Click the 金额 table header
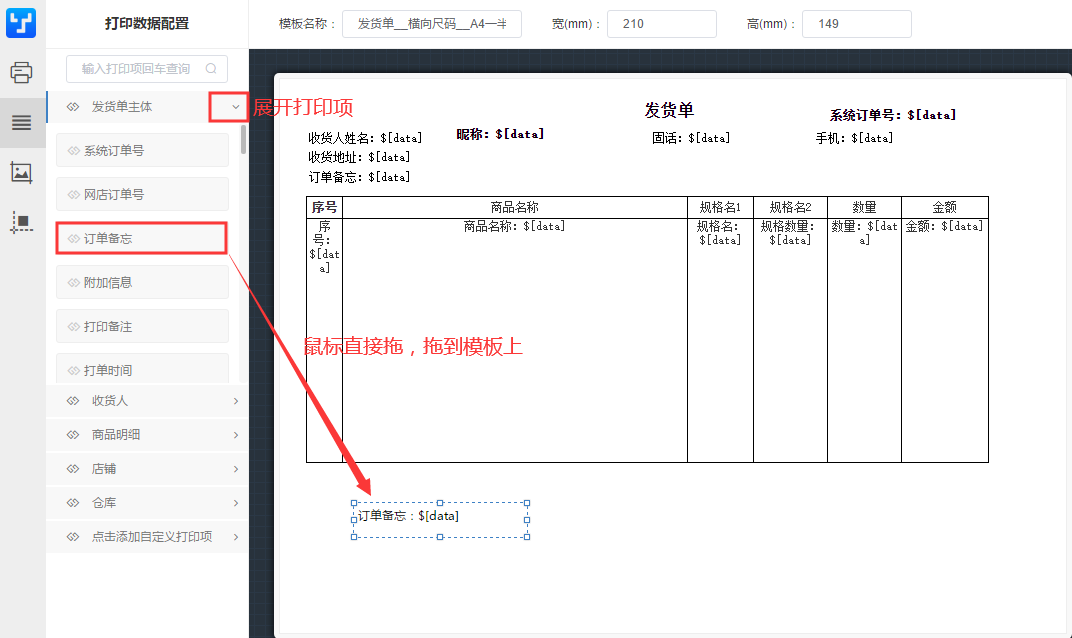The height and width of the screenshot is (638, 1072). click(x=945, y=207)
